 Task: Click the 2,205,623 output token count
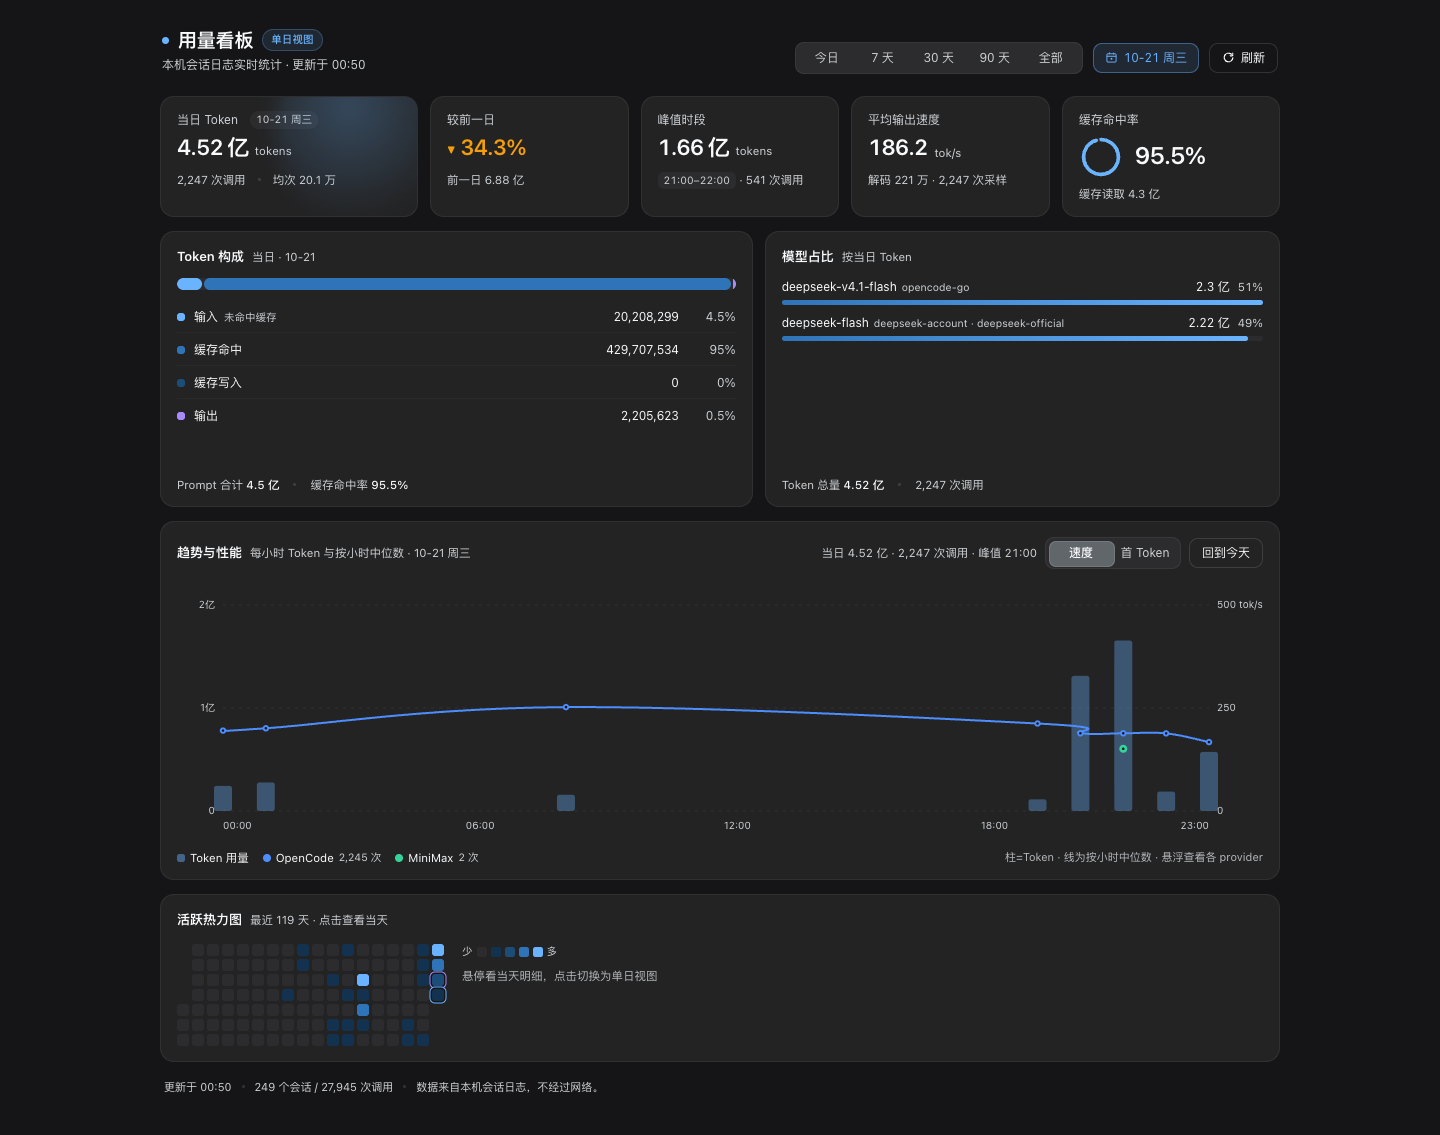650,416
